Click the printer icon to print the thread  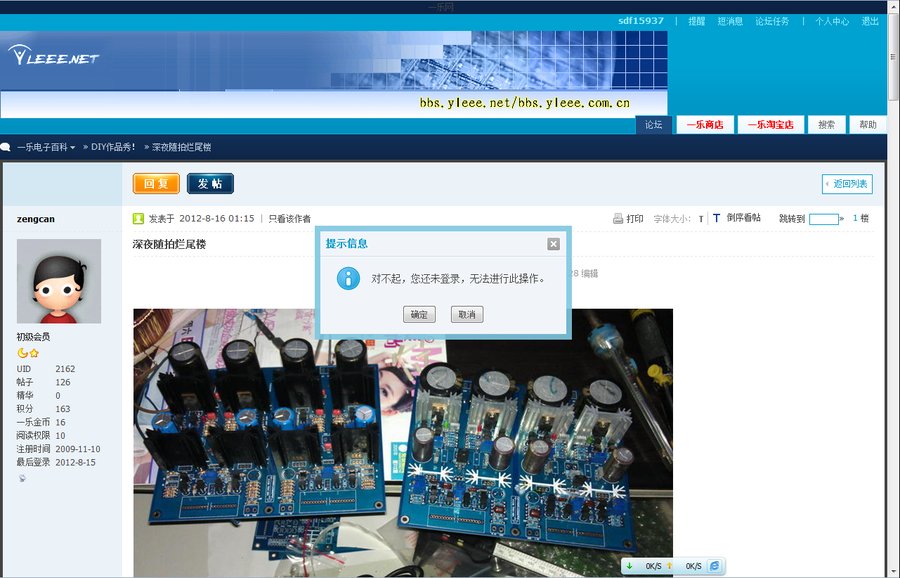(x=618, y=218)
